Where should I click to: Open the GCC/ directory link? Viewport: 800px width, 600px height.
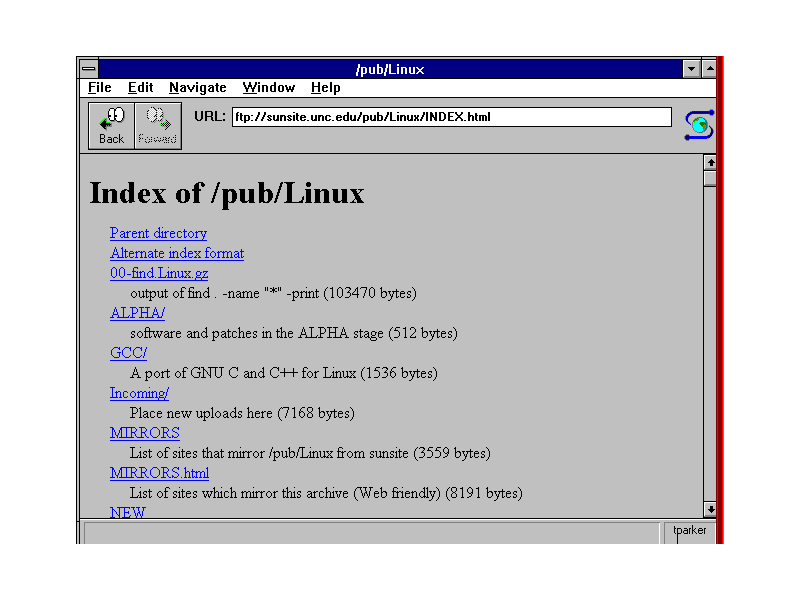click(x=128, y=353)
